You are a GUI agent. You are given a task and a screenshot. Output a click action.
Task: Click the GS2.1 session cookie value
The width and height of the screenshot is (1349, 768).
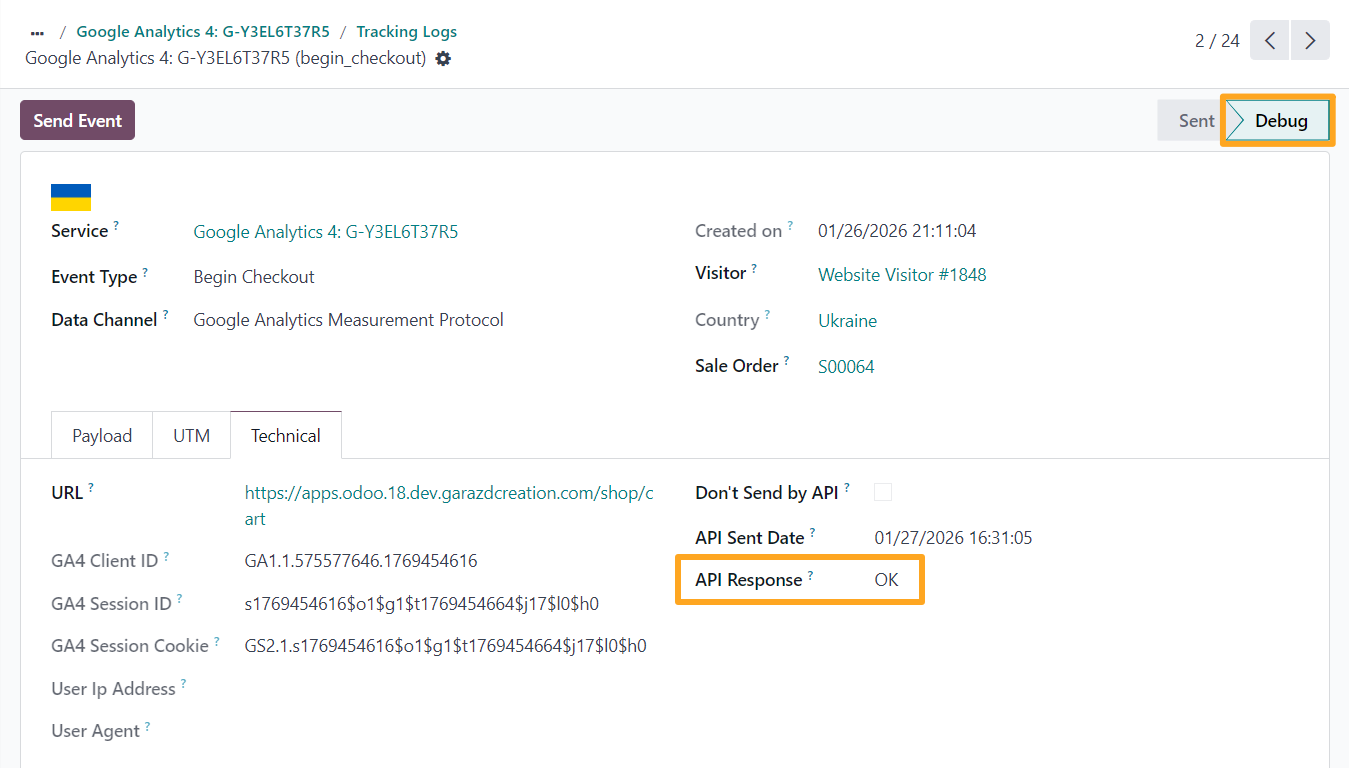[445, 646]
